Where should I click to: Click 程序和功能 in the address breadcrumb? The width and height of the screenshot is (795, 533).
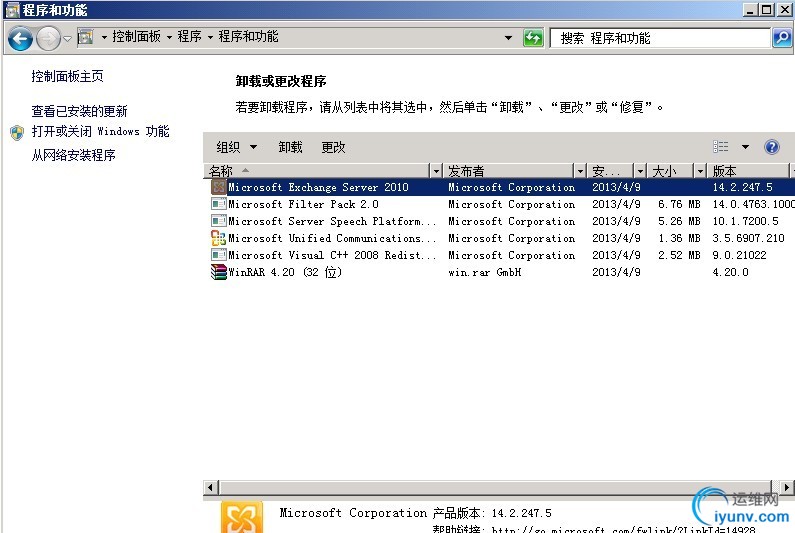[248, 37]
